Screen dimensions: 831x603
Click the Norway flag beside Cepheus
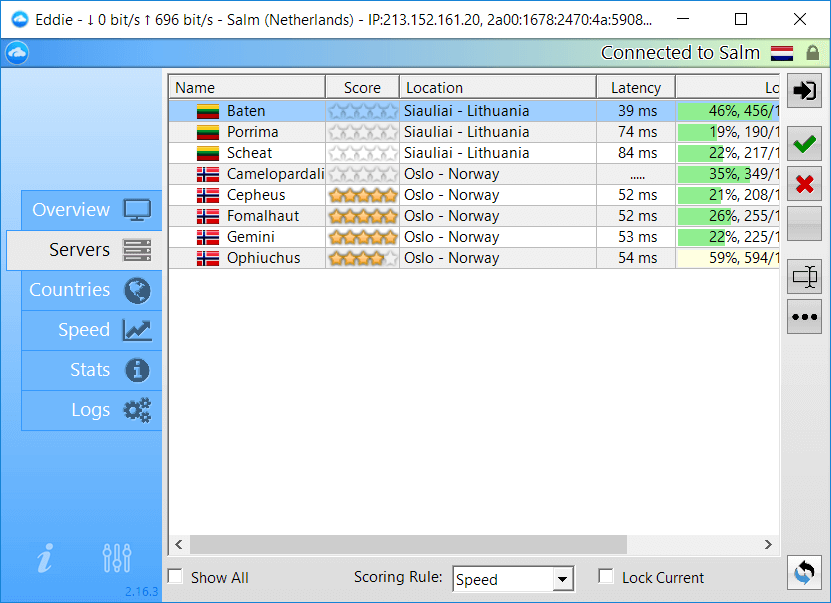[x=208, y=196]
